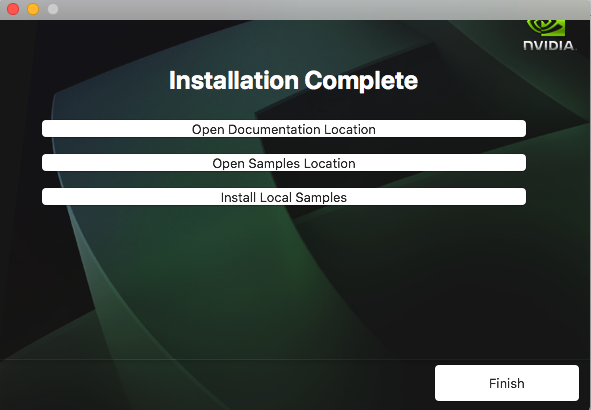Click the empty window title bar
This screenshot has height=410, width=591.
pyautogui.click(x=302, y=9)
